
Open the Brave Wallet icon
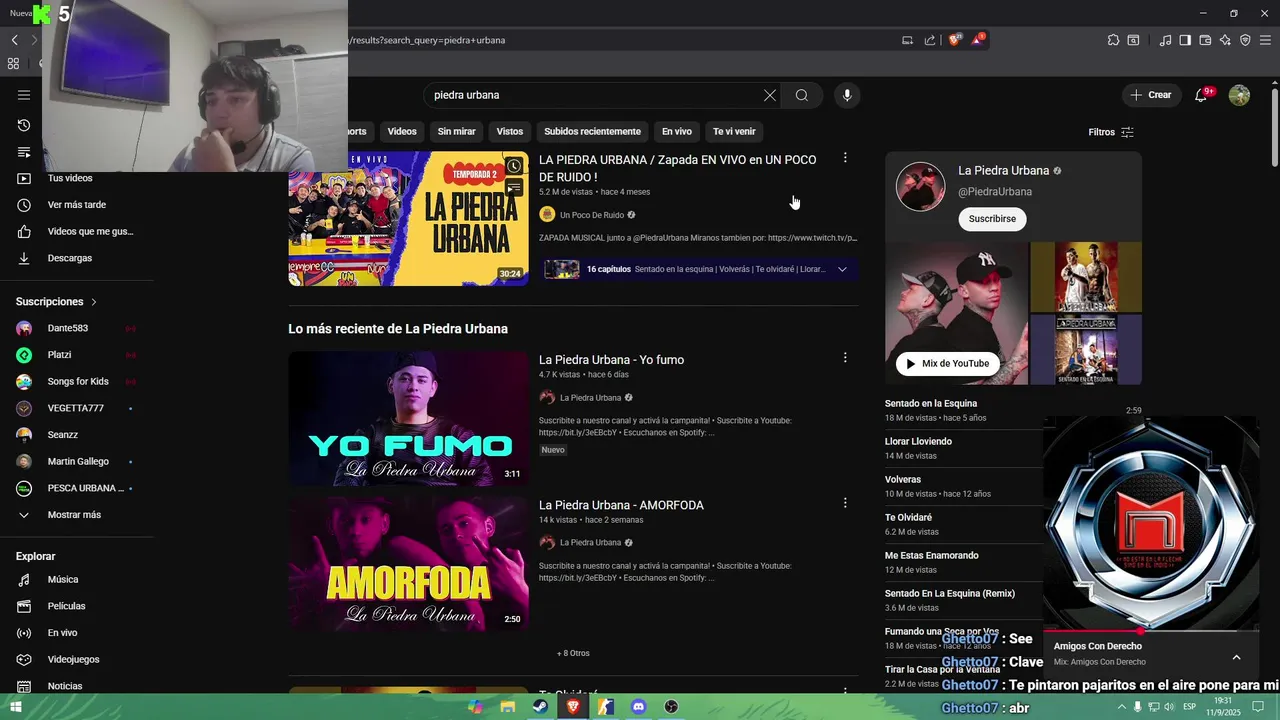tap(1205, 40)
